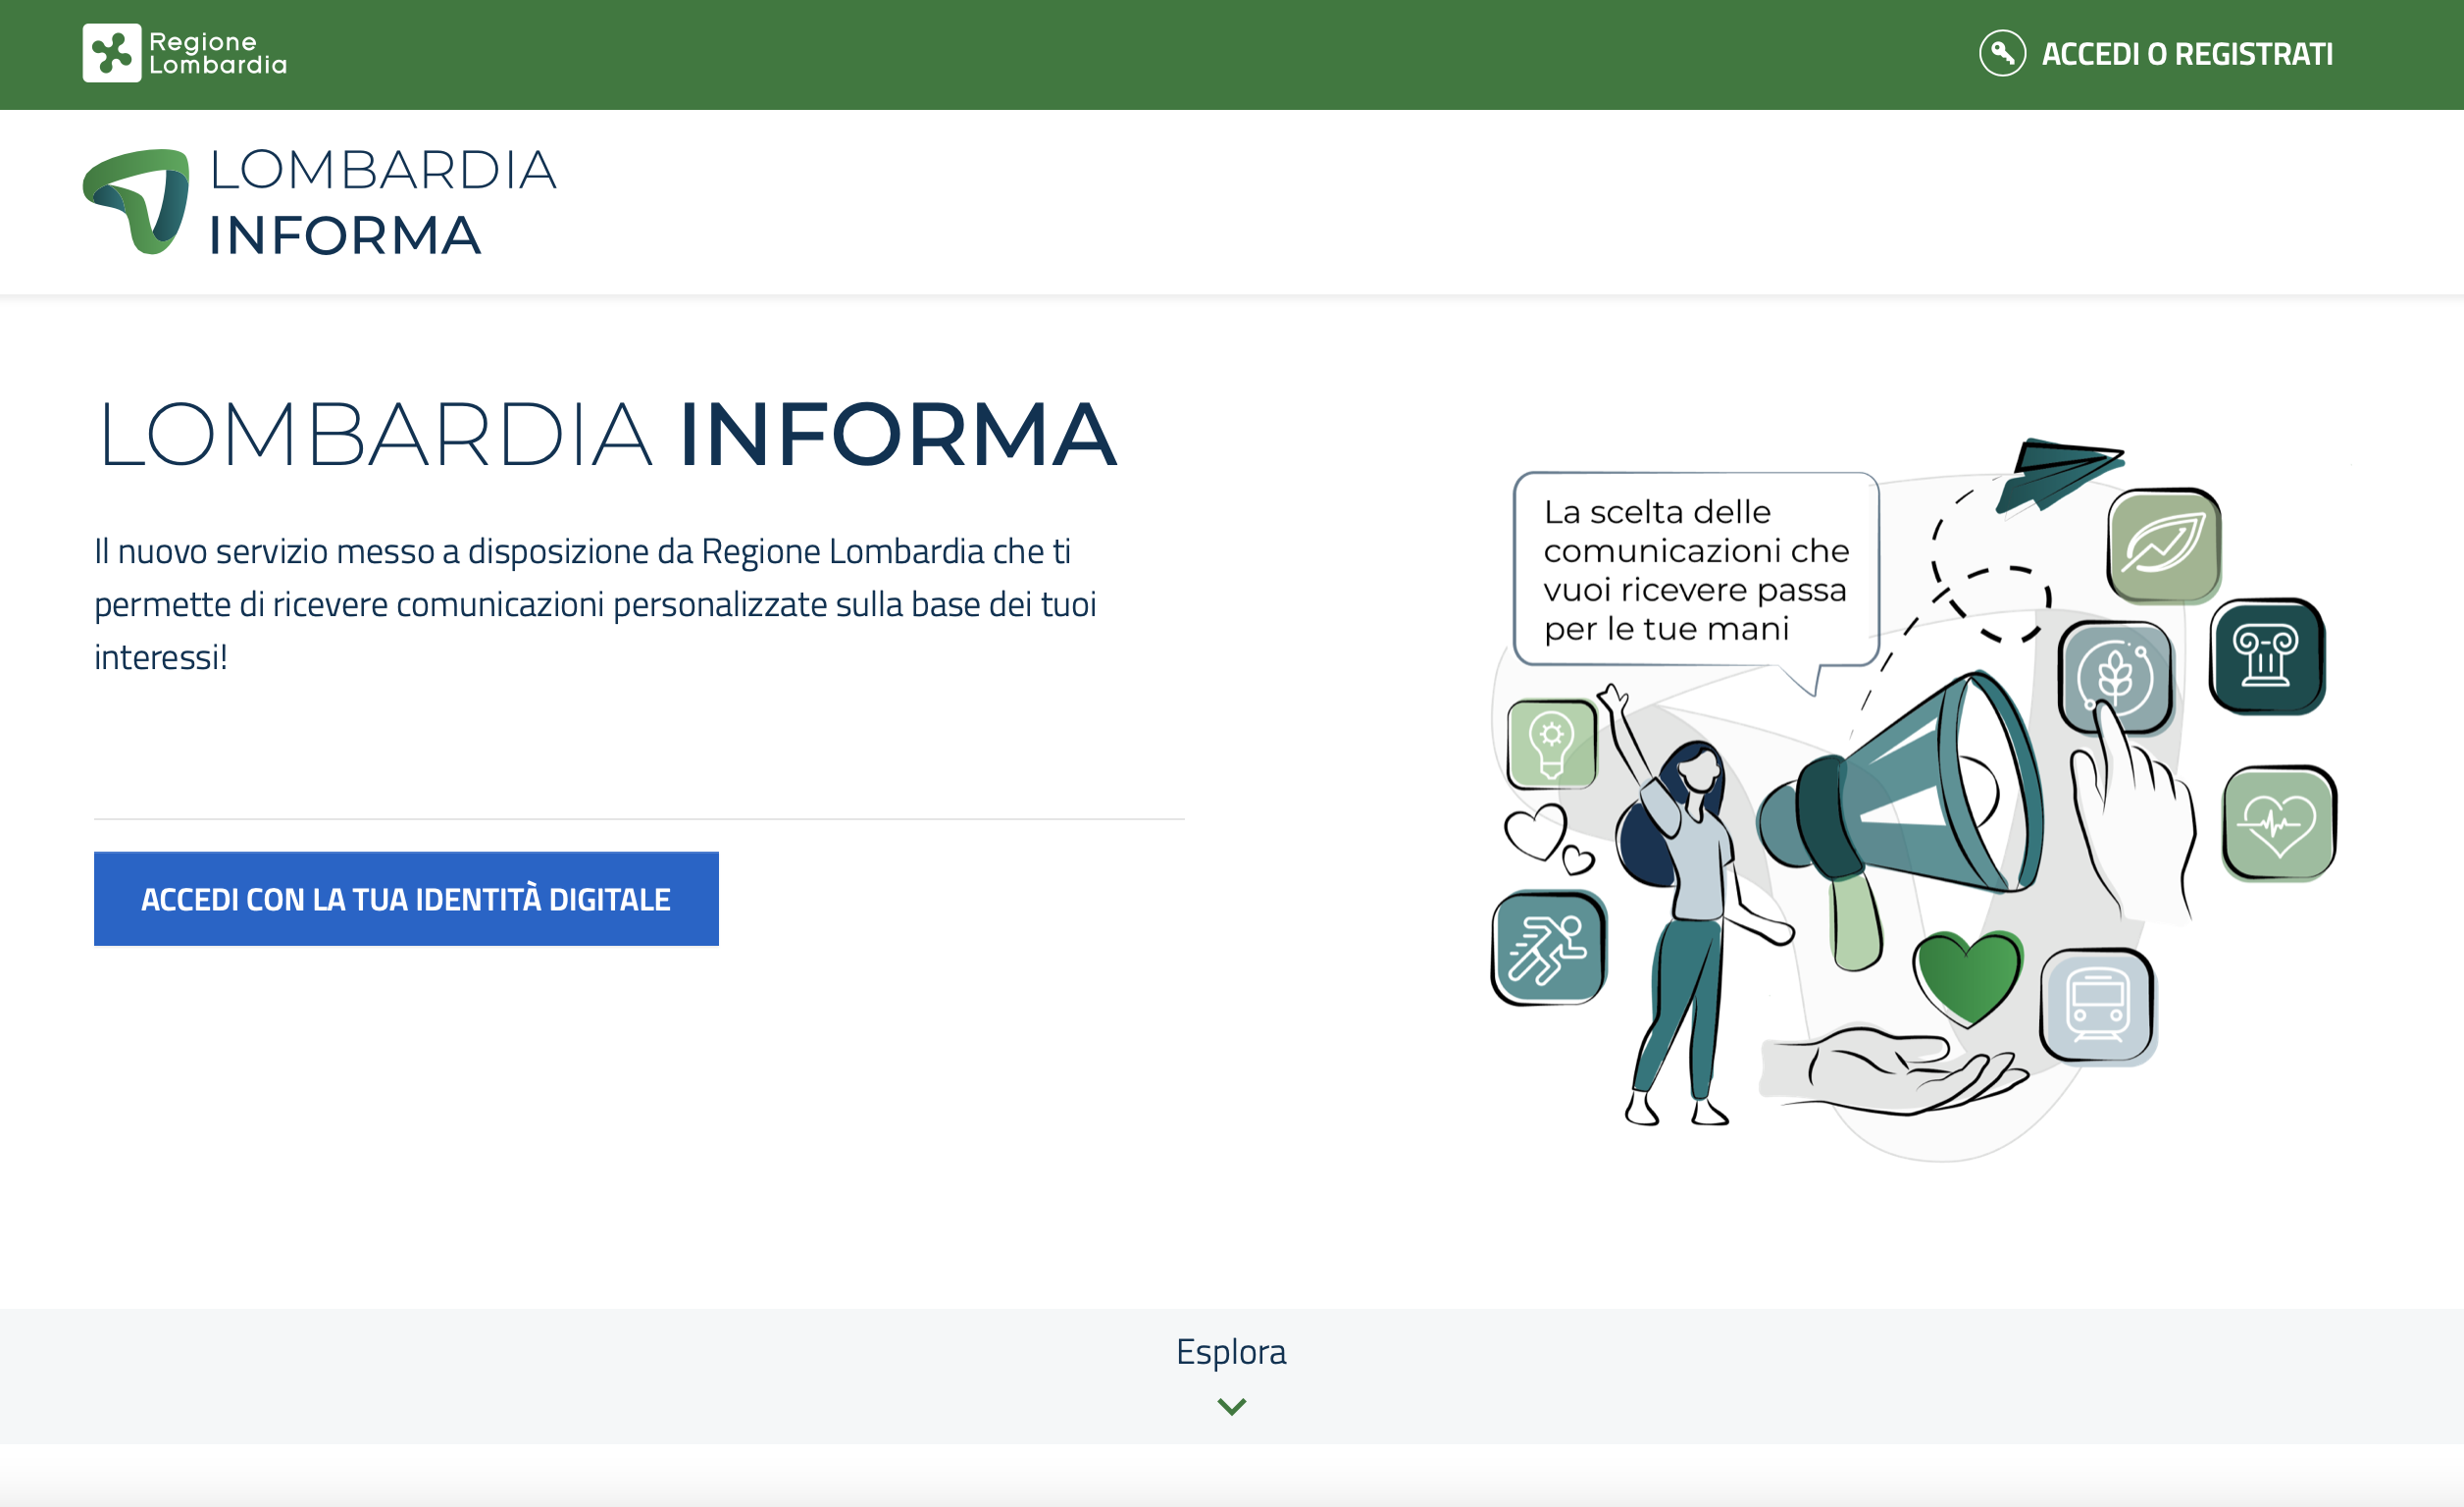Click the speech bubble about comunicazioni
The height and width of the screenshot is (1507, 2464).
(1695, 570)
